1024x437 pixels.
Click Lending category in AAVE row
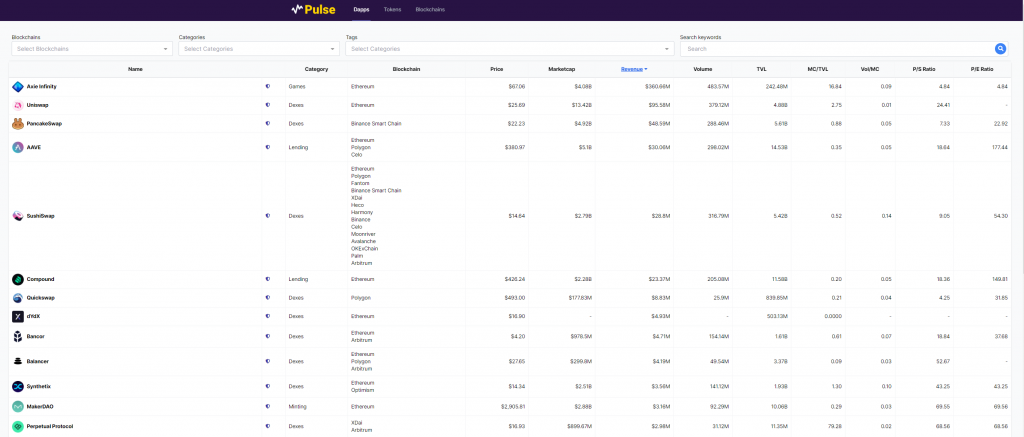pyautogui.click(x=298, y=148)
